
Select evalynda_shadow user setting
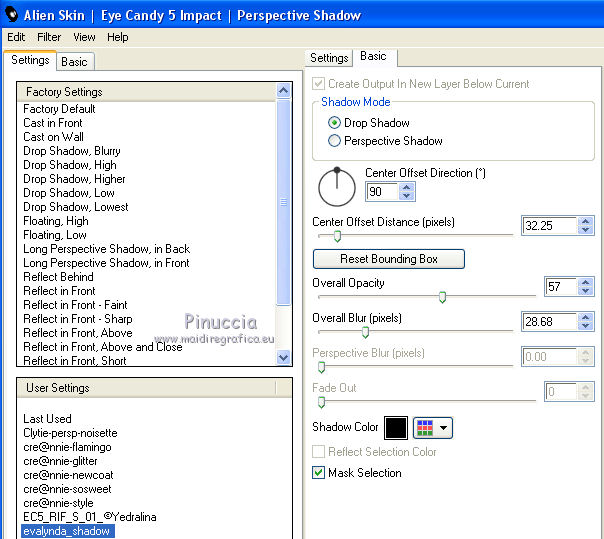pos(67,531)
